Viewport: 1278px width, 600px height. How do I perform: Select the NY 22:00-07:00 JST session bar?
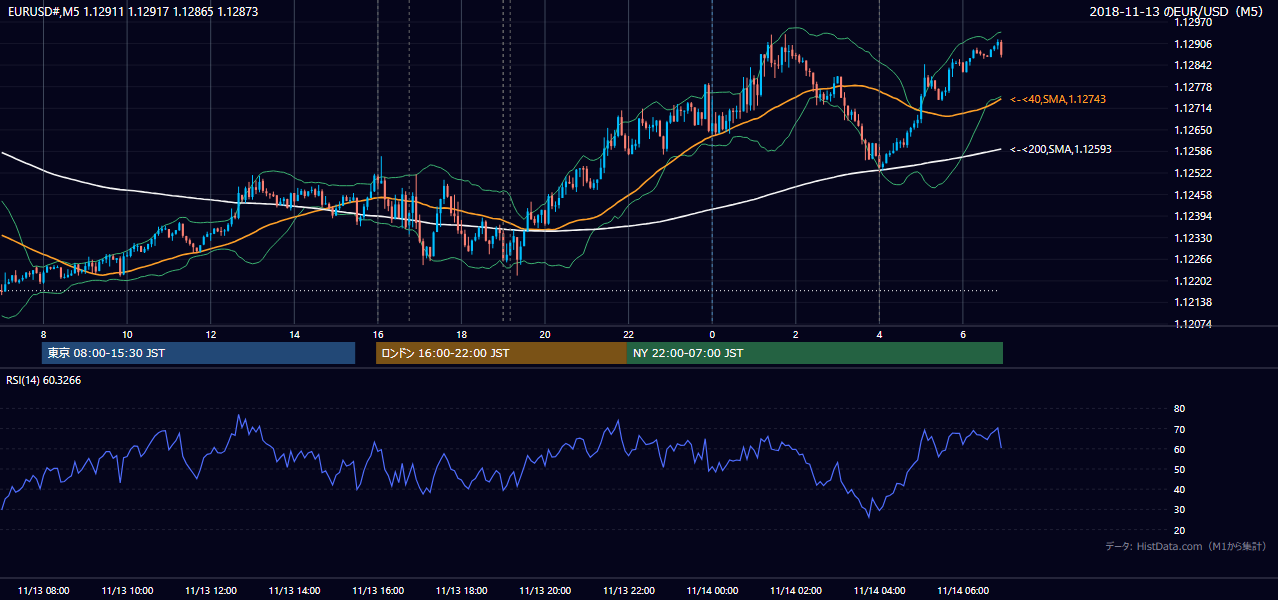point(815,353)
